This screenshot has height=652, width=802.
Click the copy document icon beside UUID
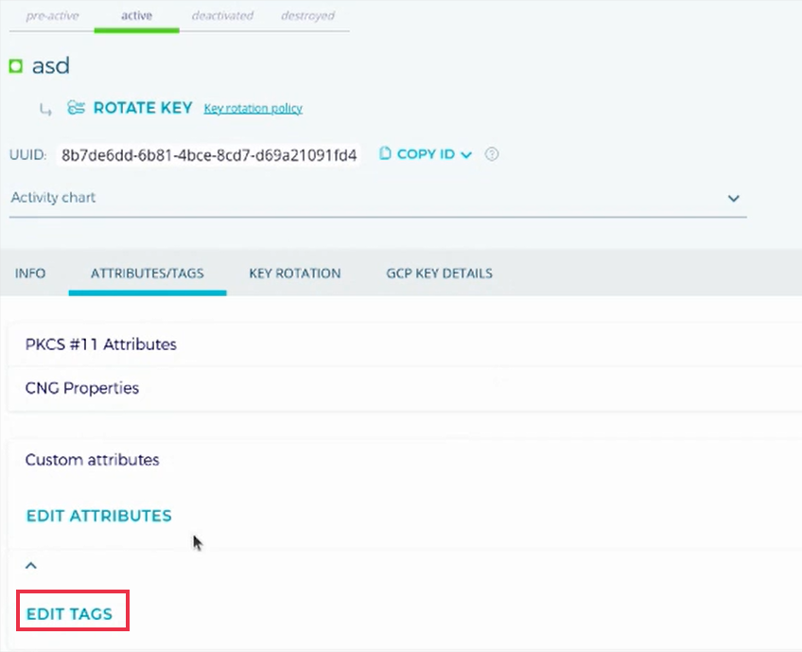[385, 154]
